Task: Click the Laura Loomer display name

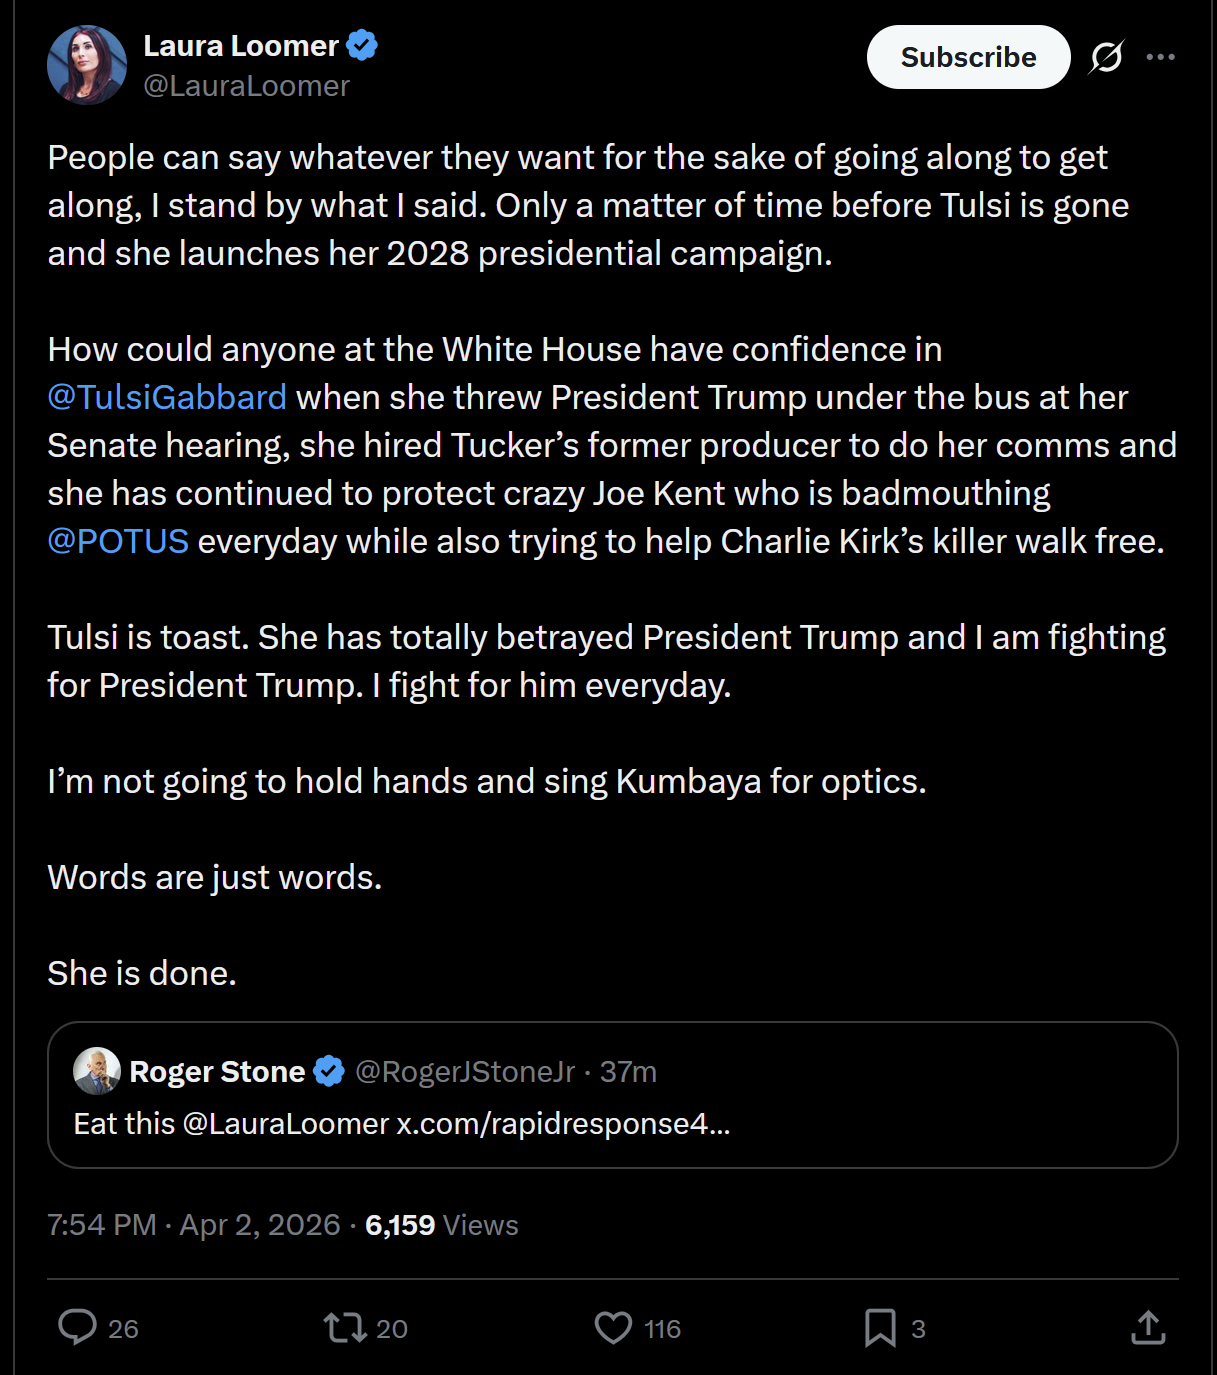Action: [x=241, y=45]
